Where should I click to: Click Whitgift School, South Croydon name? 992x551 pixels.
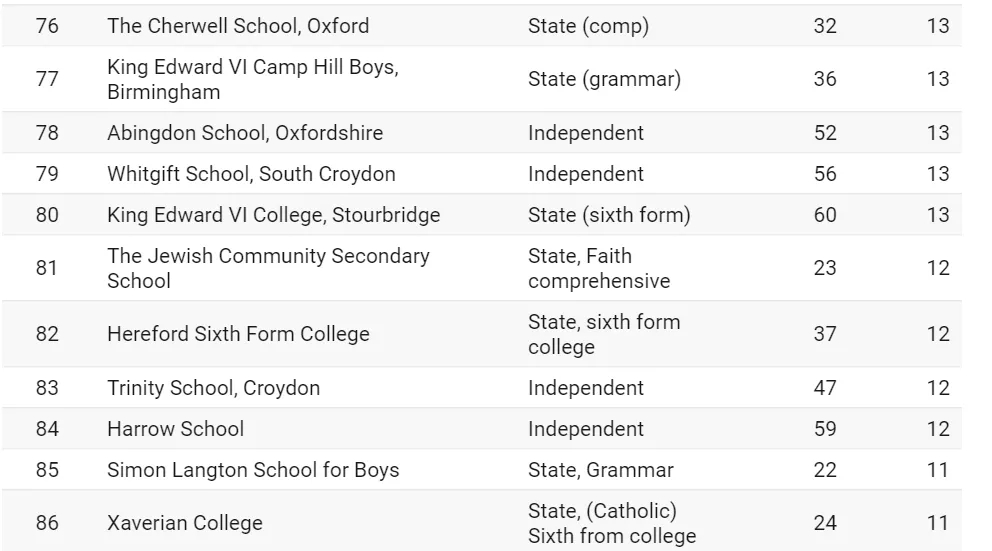coord(251,174)
